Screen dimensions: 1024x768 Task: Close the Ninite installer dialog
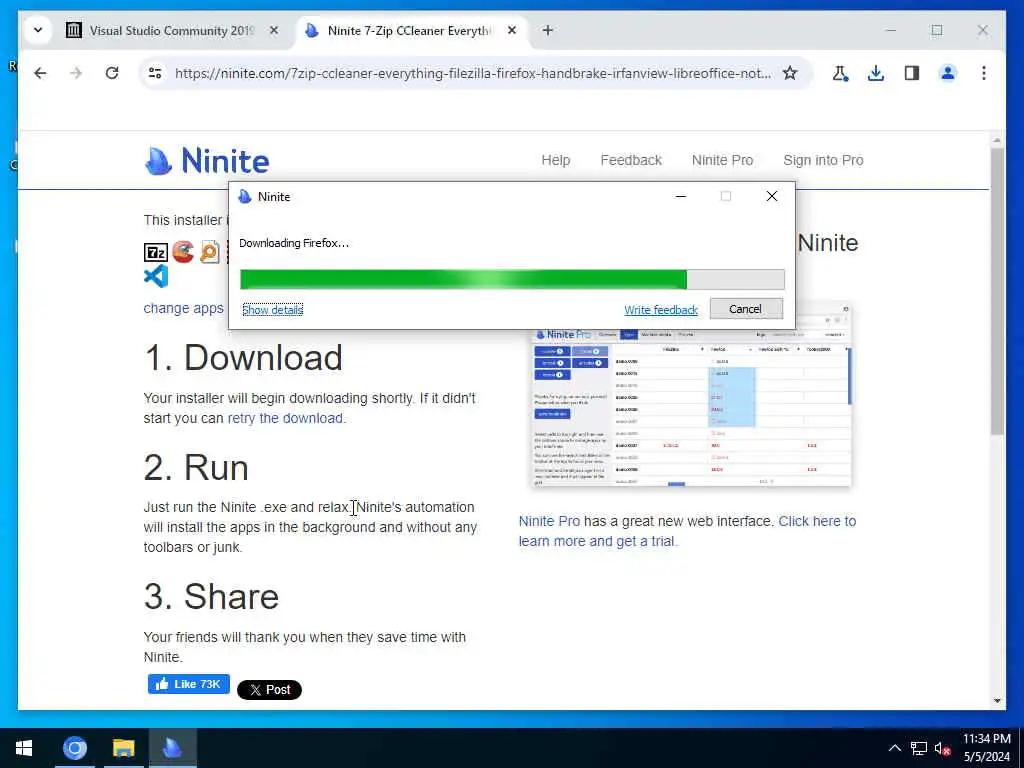[x=771, y=196]
